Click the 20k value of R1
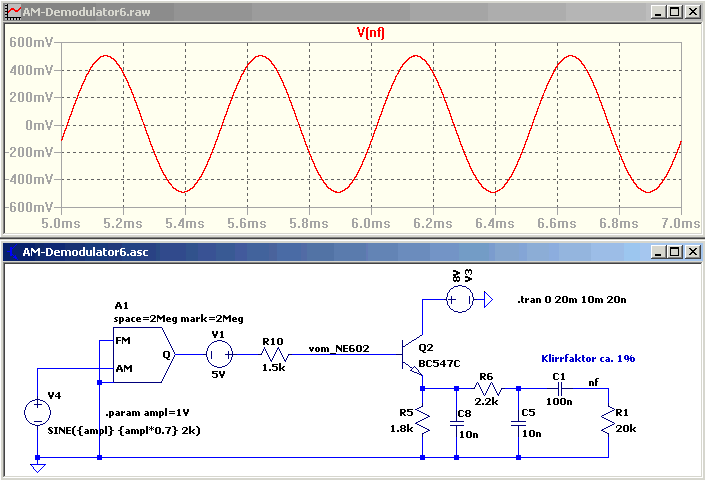The width and height of the screenshot is (705, 480). 626,429
